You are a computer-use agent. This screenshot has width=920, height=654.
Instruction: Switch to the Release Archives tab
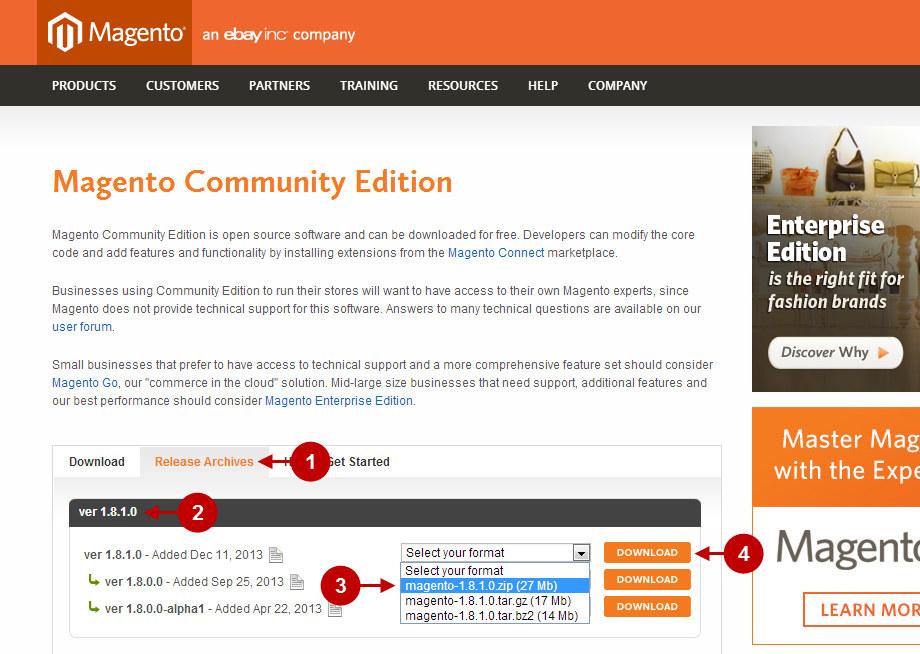204,462
